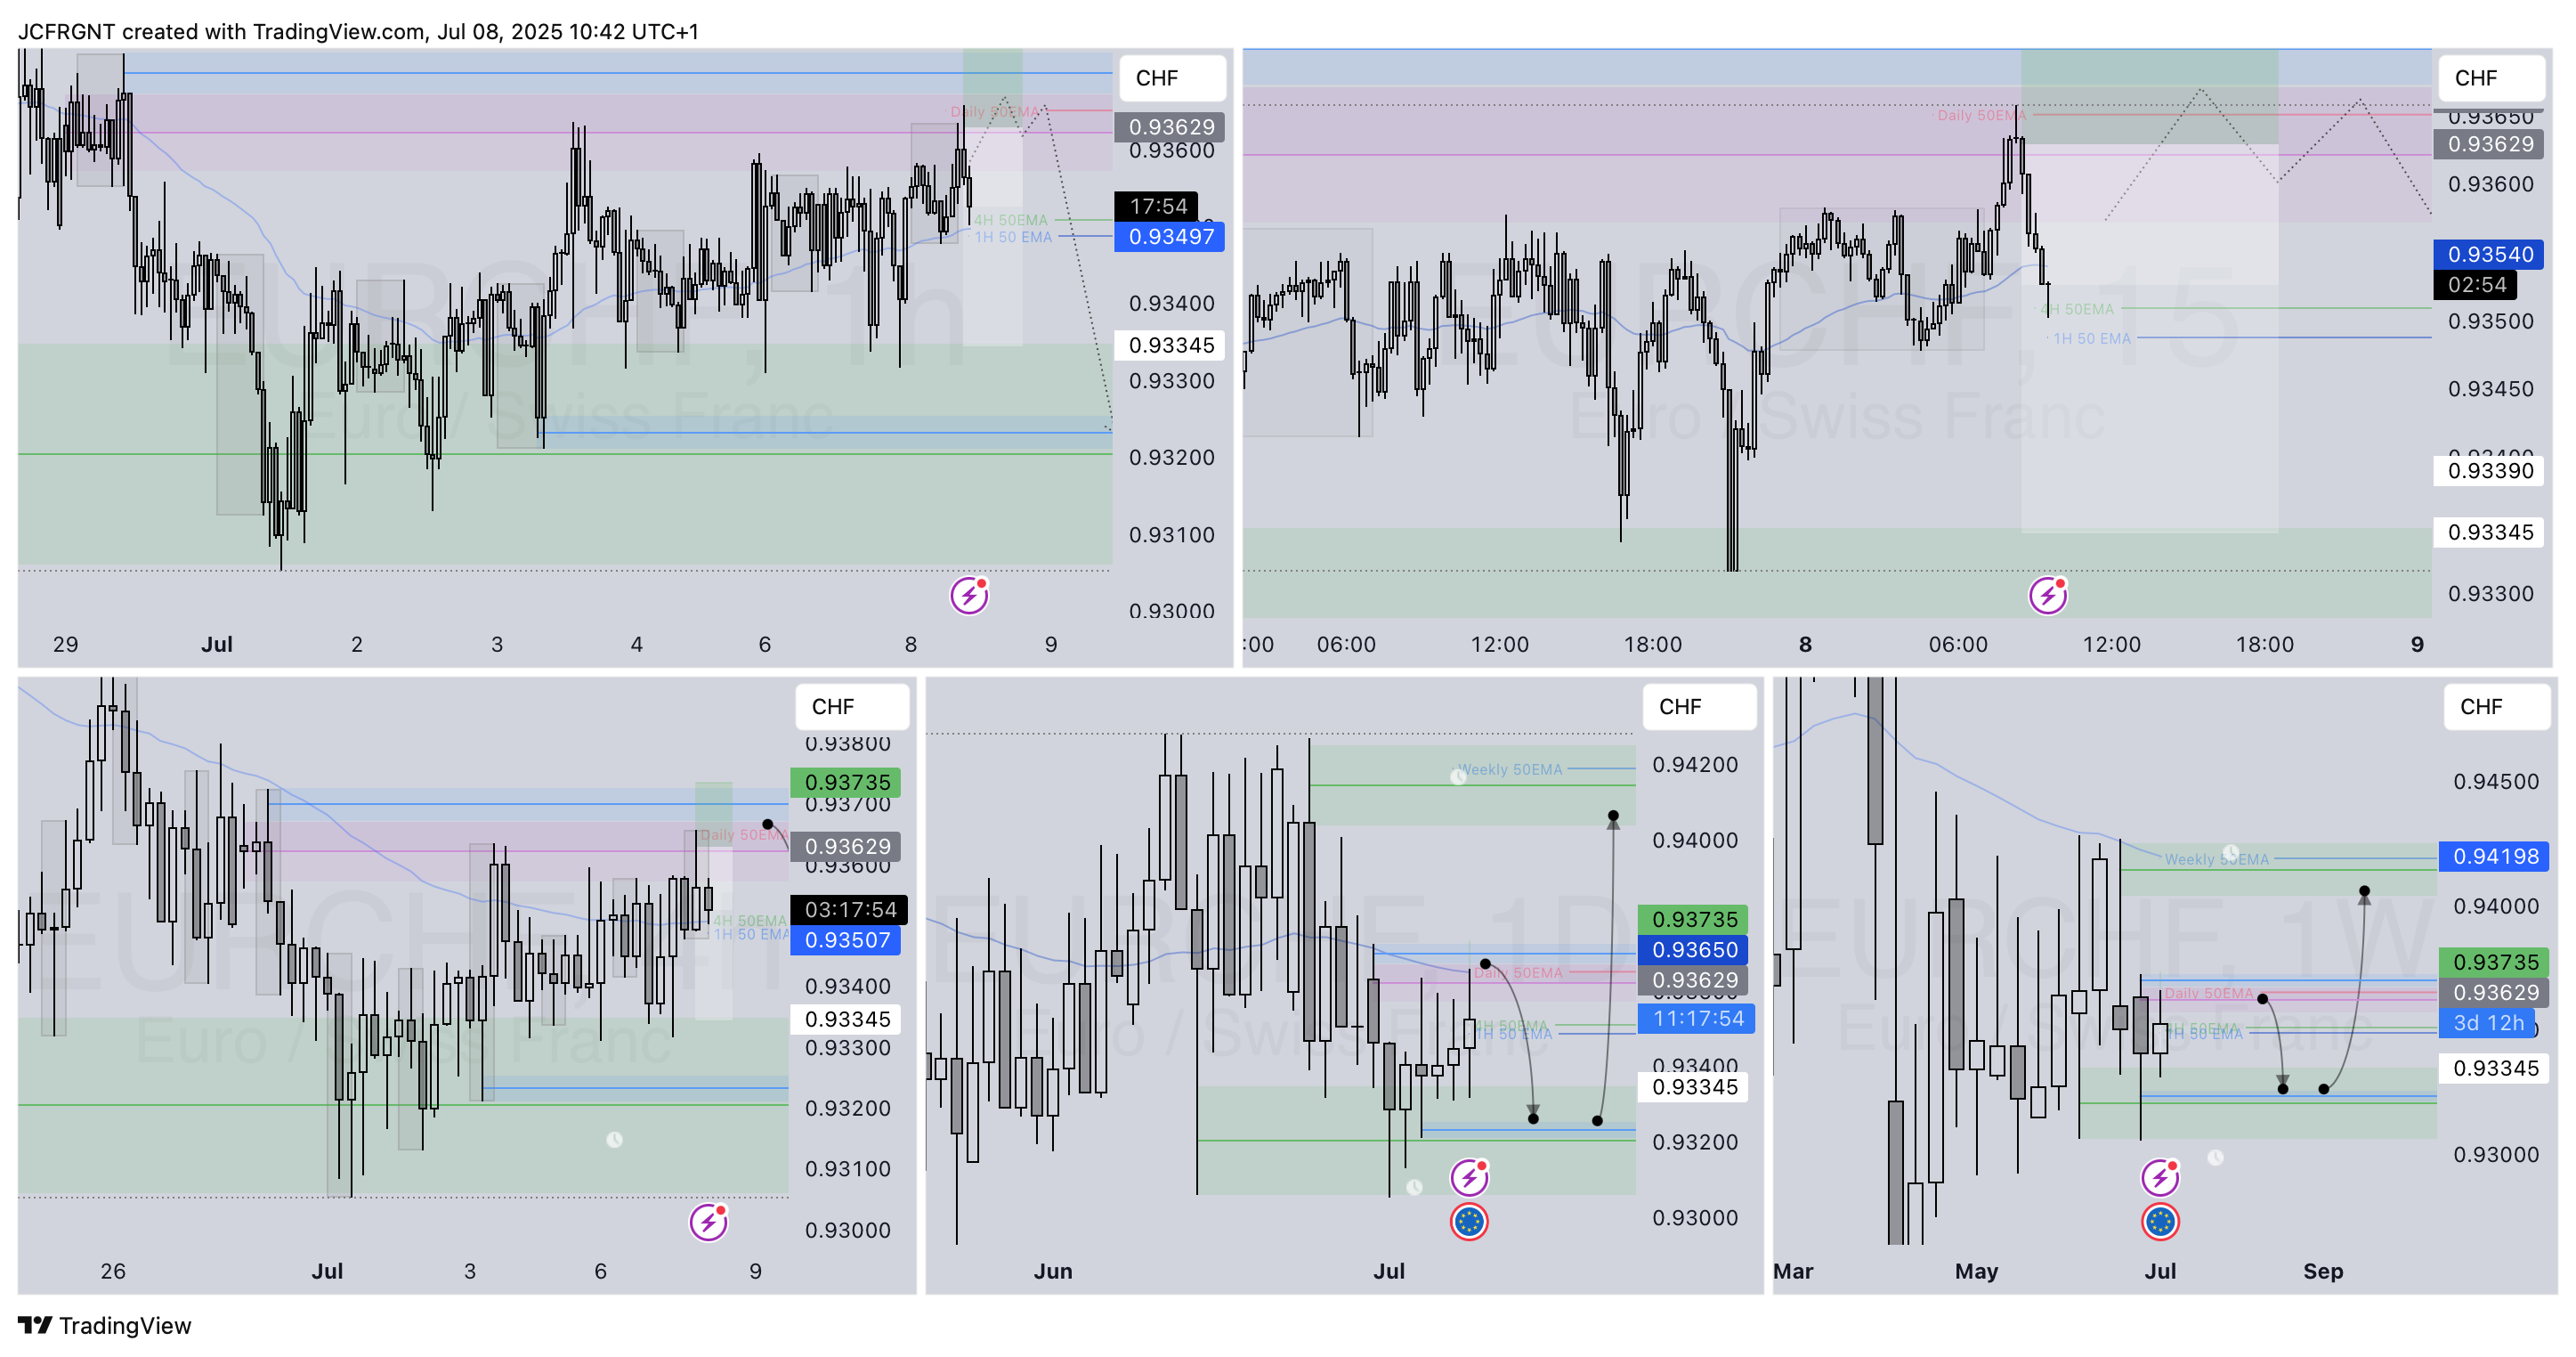
Task: Click the 1H 50 EMA label on 1h chart
Action: (1012, 237)
